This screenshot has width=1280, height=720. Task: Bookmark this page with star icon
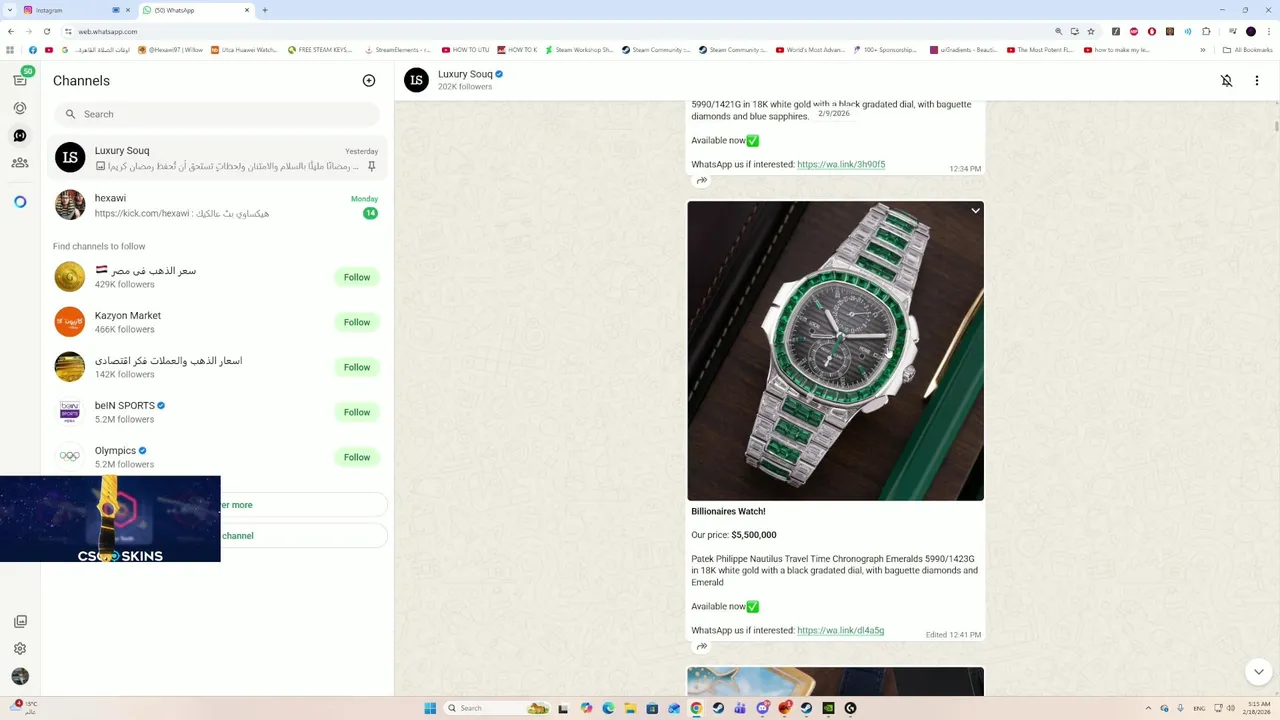pos(1091,31)
